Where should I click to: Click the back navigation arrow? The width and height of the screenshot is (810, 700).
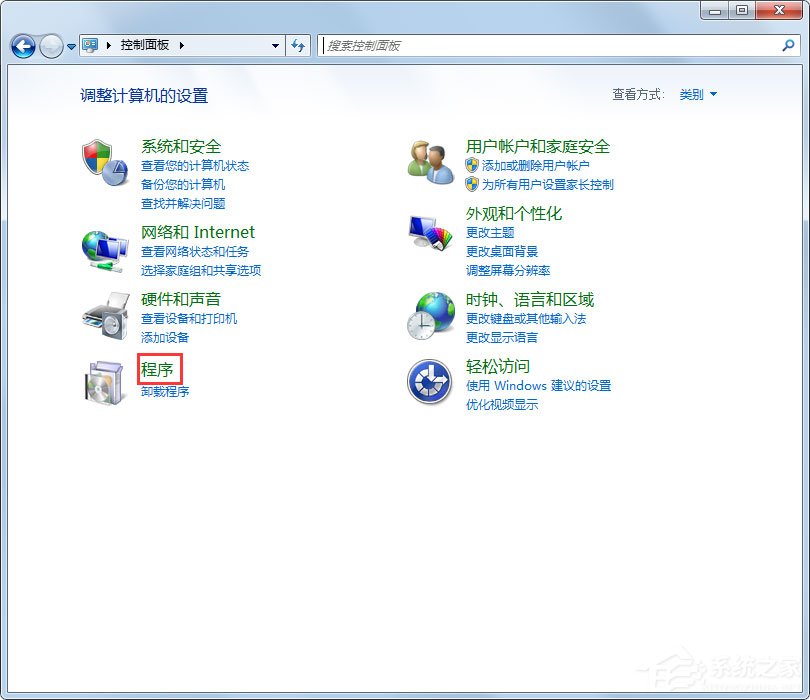tap(21, 46)
